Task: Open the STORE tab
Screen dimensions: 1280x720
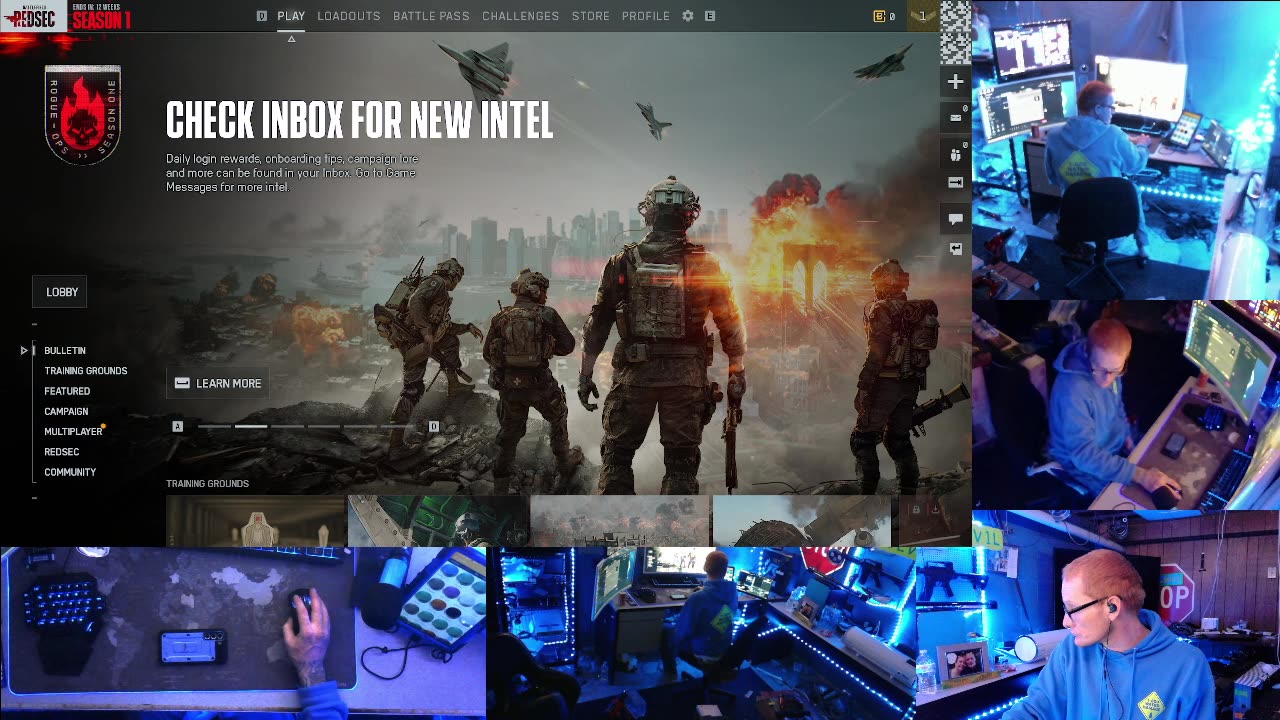Action: [591, 16]
